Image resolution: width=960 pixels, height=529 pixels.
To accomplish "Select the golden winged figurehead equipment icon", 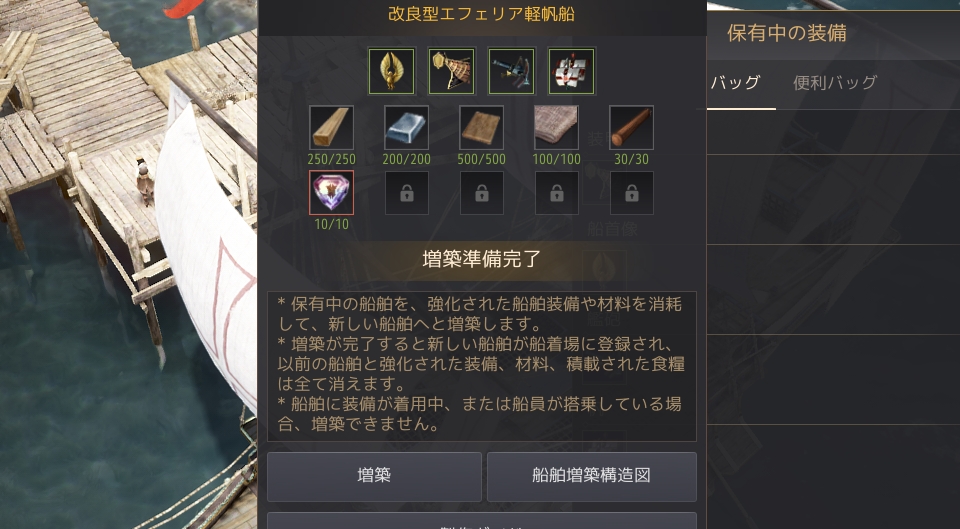I will 392,71.
